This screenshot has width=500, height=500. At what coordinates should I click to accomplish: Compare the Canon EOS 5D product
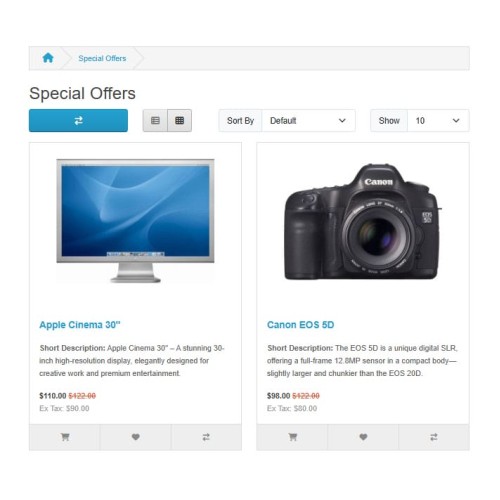pyautogui.click(x=434, y=437)
